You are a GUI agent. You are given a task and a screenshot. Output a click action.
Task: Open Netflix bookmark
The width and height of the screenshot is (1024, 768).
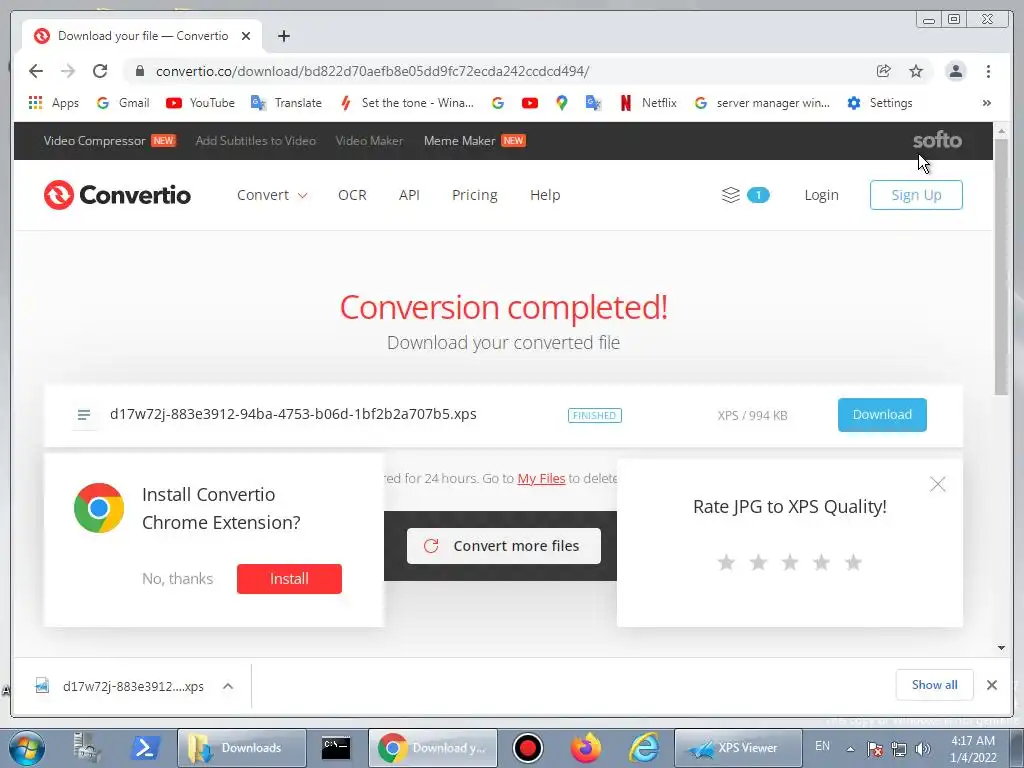click(648, 103)
